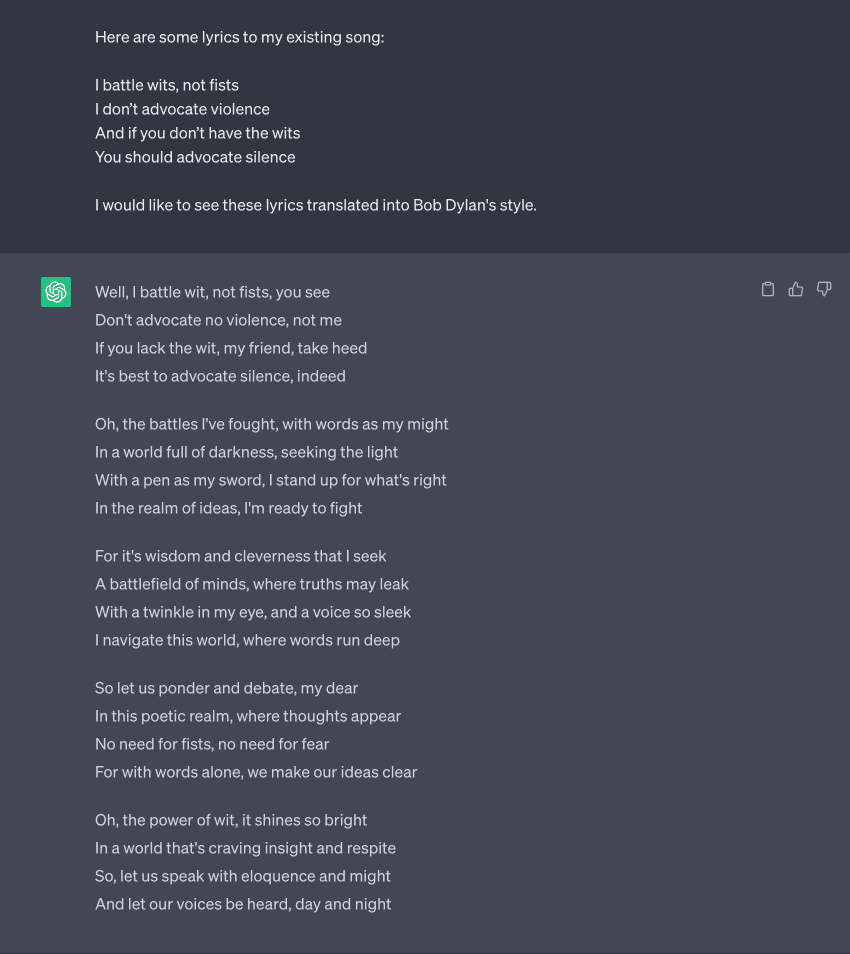
Task: Click the sentence mentioning Bob Dylan's style
Action: (316, 205)
